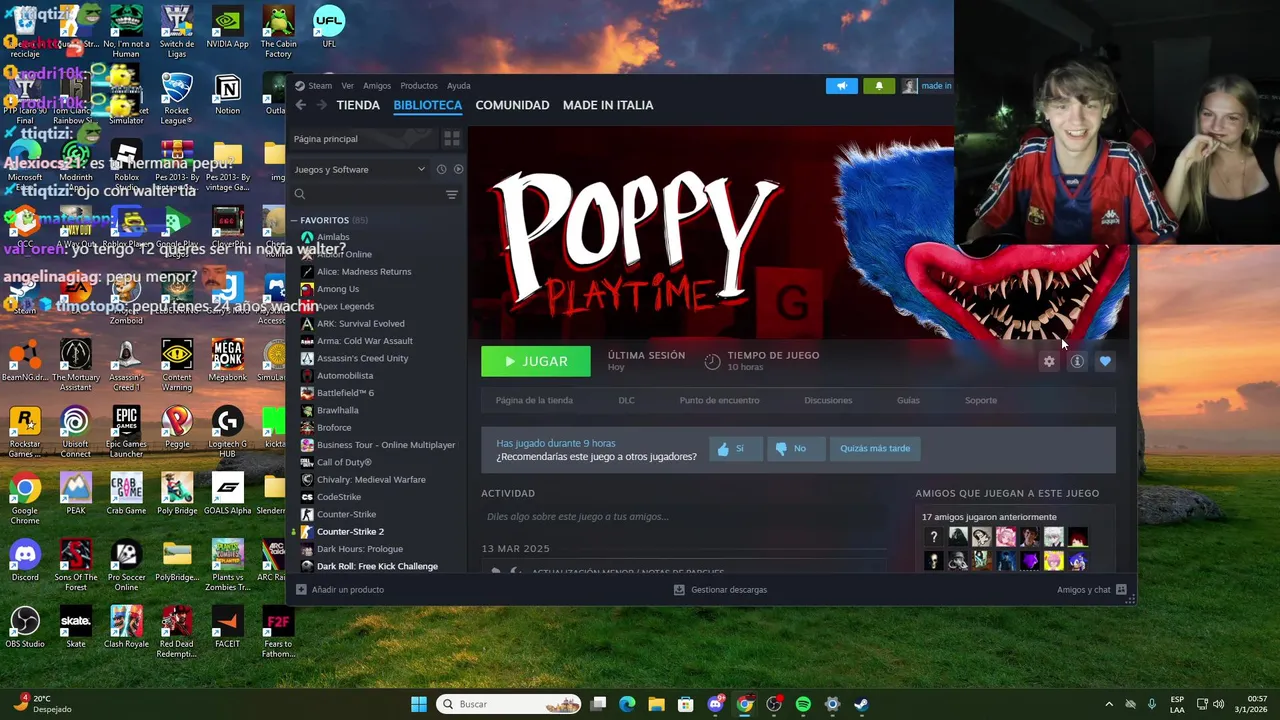Click the blue announcements megaphone button

point(842,86)
